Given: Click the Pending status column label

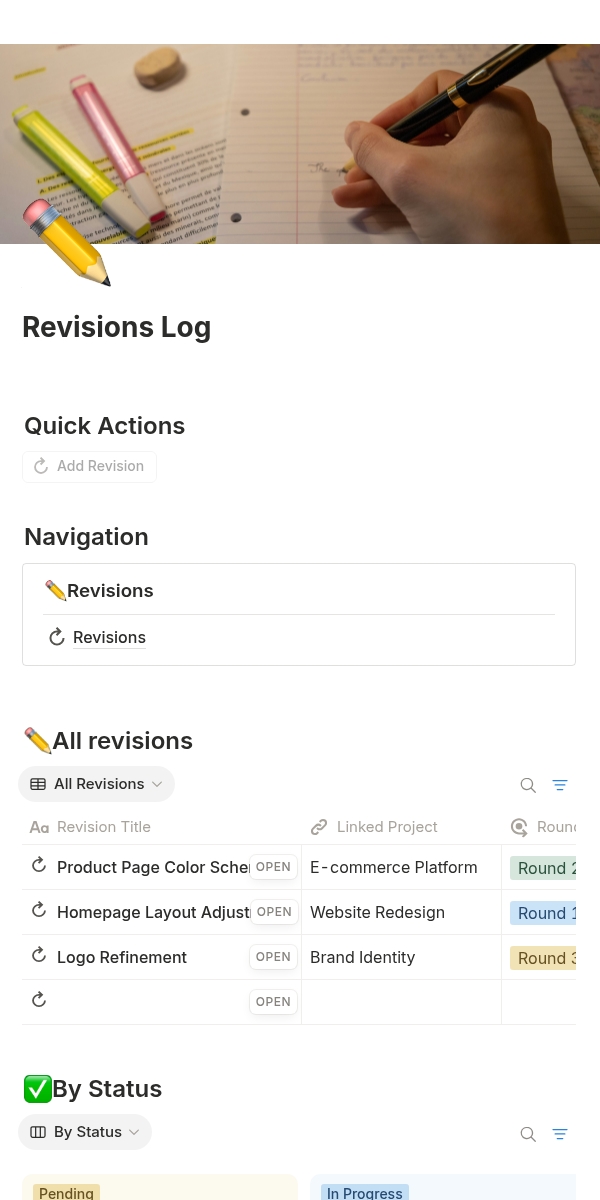Looking at the screenshot, I should pos(66,1192).
